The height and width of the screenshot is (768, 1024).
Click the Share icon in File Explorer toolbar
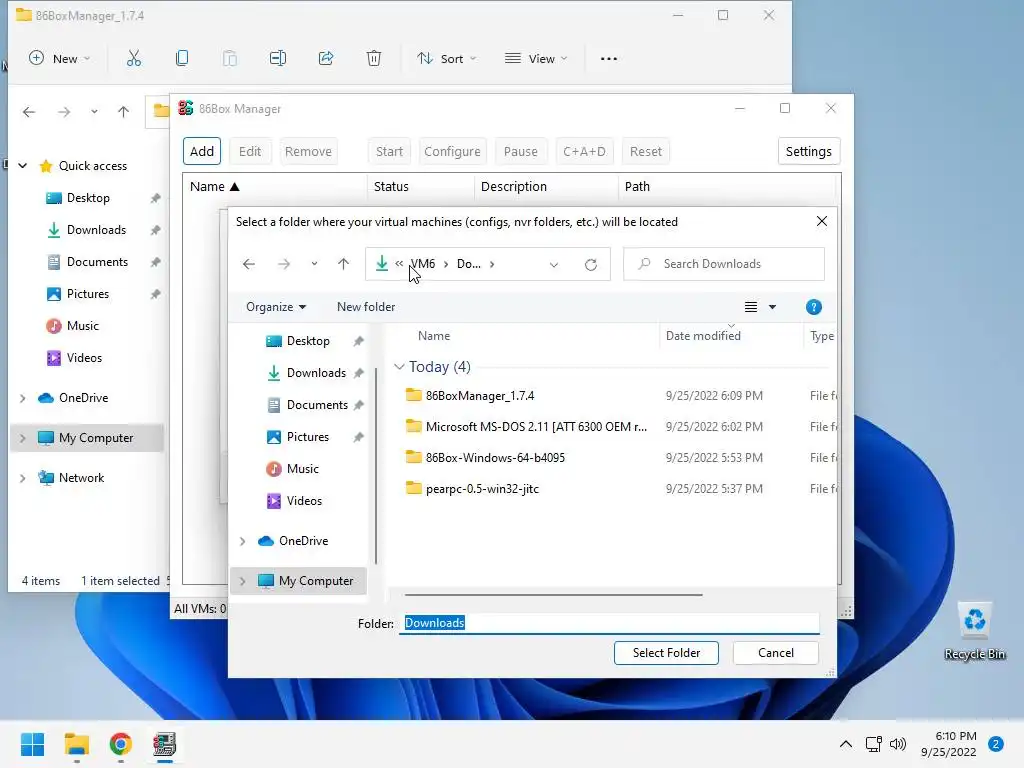click(326, 59)
